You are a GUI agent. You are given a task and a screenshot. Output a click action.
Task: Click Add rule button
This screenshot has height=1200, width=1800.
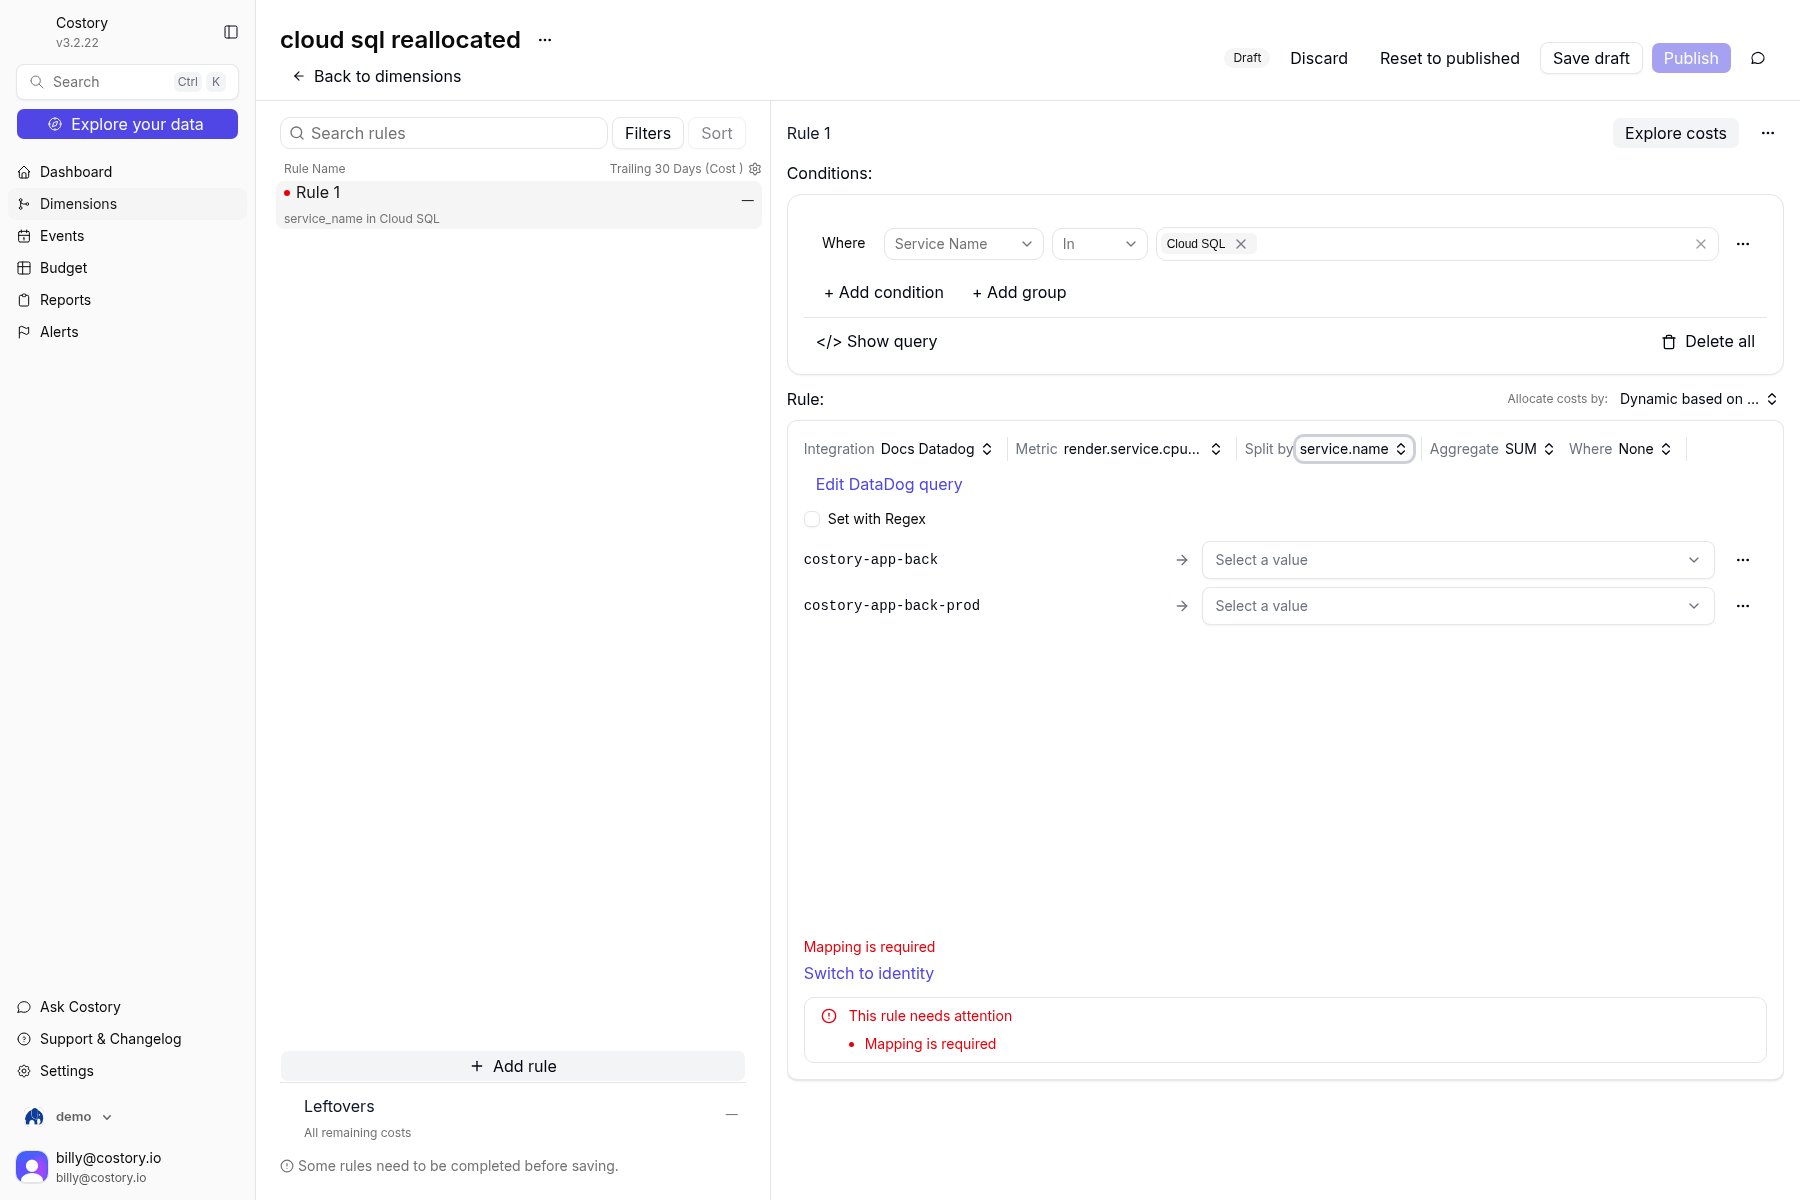tap(513, 1066)
